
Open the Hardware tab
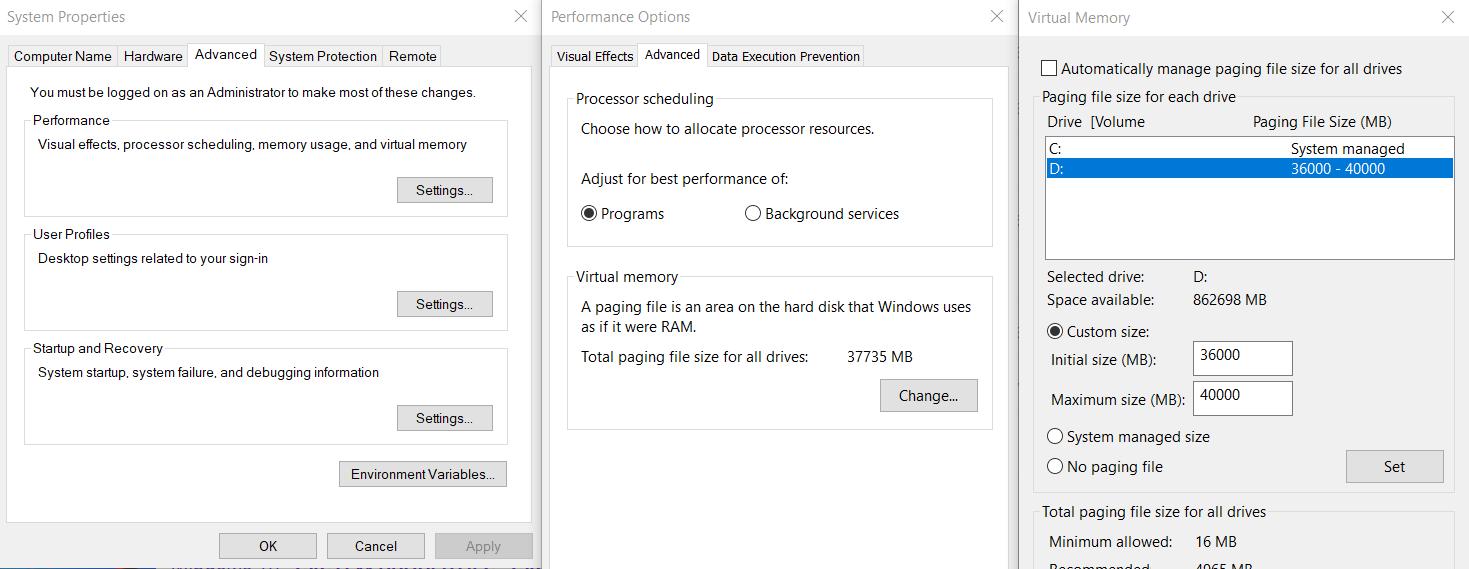pyautogui.click(x=153, y=57)
